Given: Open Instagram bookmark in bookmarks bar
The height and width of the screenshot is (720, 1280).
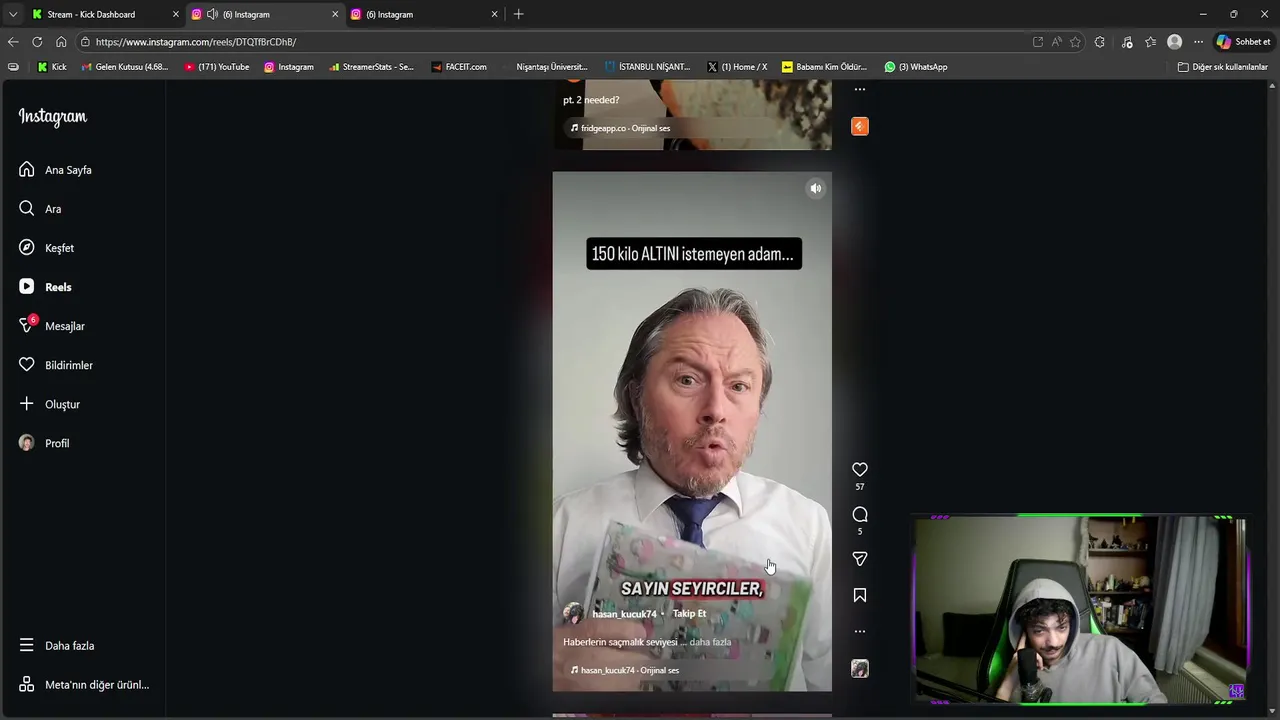Looking at the screenshot, I should (288, 67).
